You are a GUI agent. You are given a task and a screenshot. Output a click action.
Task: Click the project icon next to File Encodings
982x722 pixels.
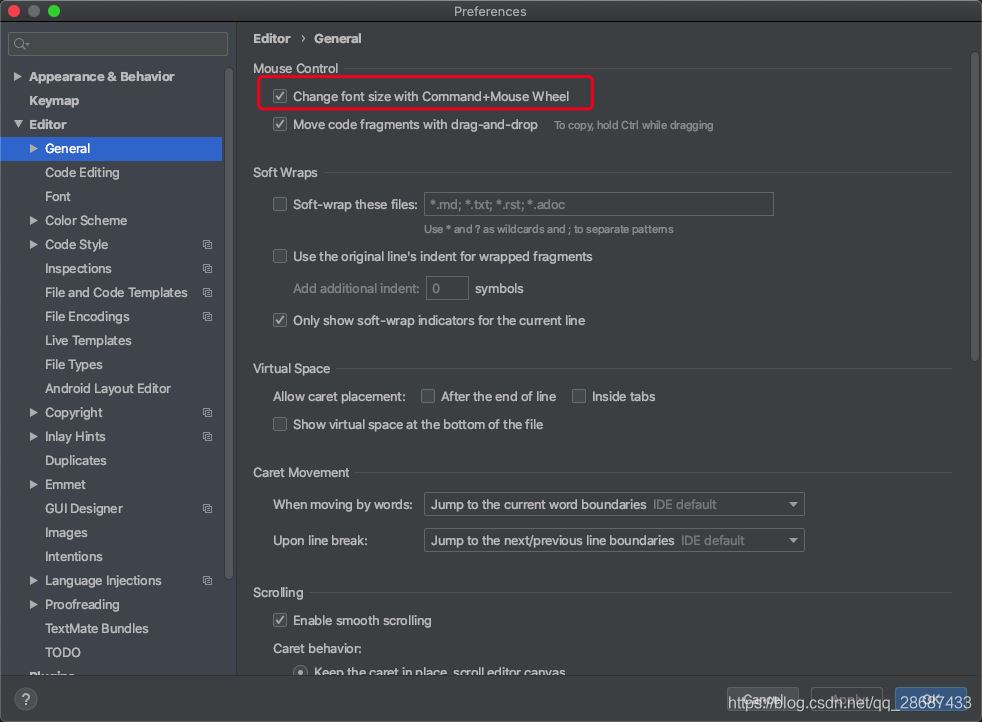point(207,317)
